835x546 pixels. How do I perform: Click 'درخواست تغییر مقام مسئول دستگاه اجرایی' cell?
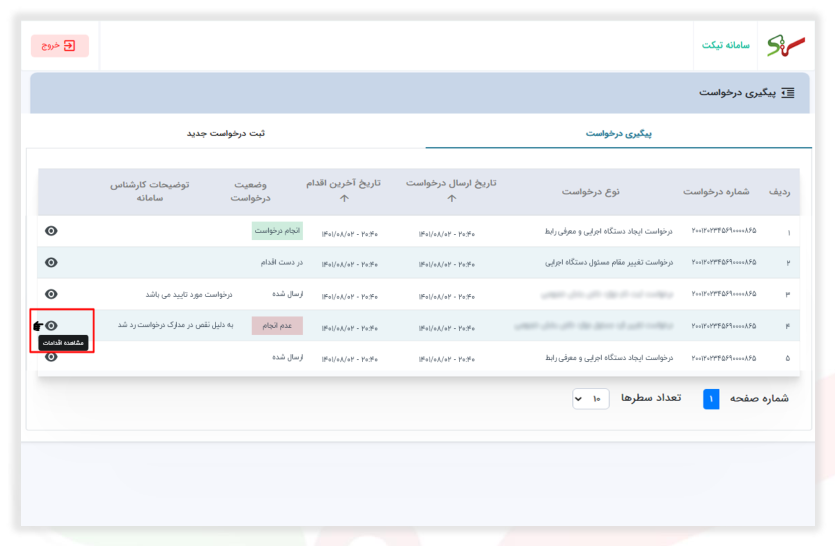tap(609, 262)
